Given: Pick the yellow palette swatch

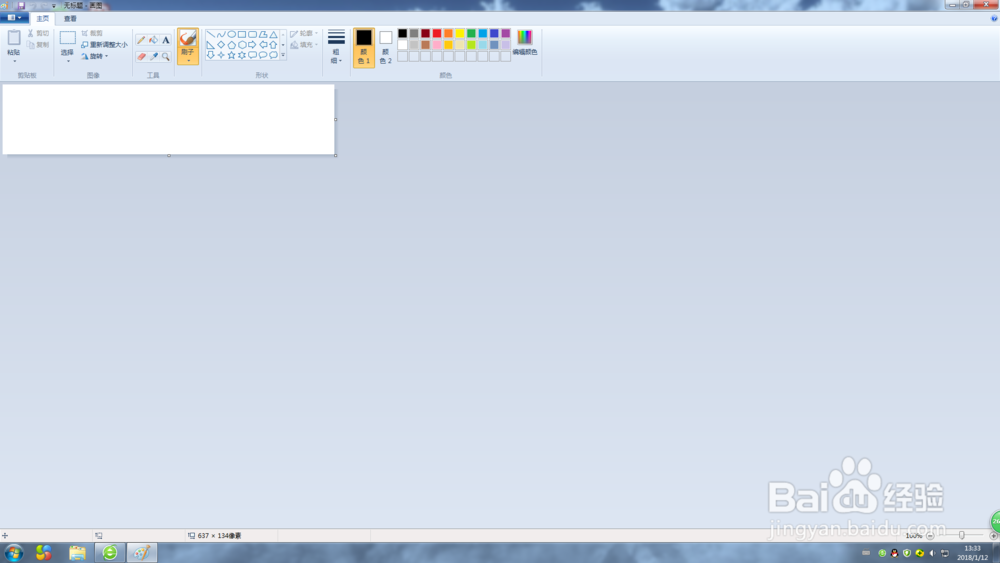Looking at the screenshot, I should 460,33.
